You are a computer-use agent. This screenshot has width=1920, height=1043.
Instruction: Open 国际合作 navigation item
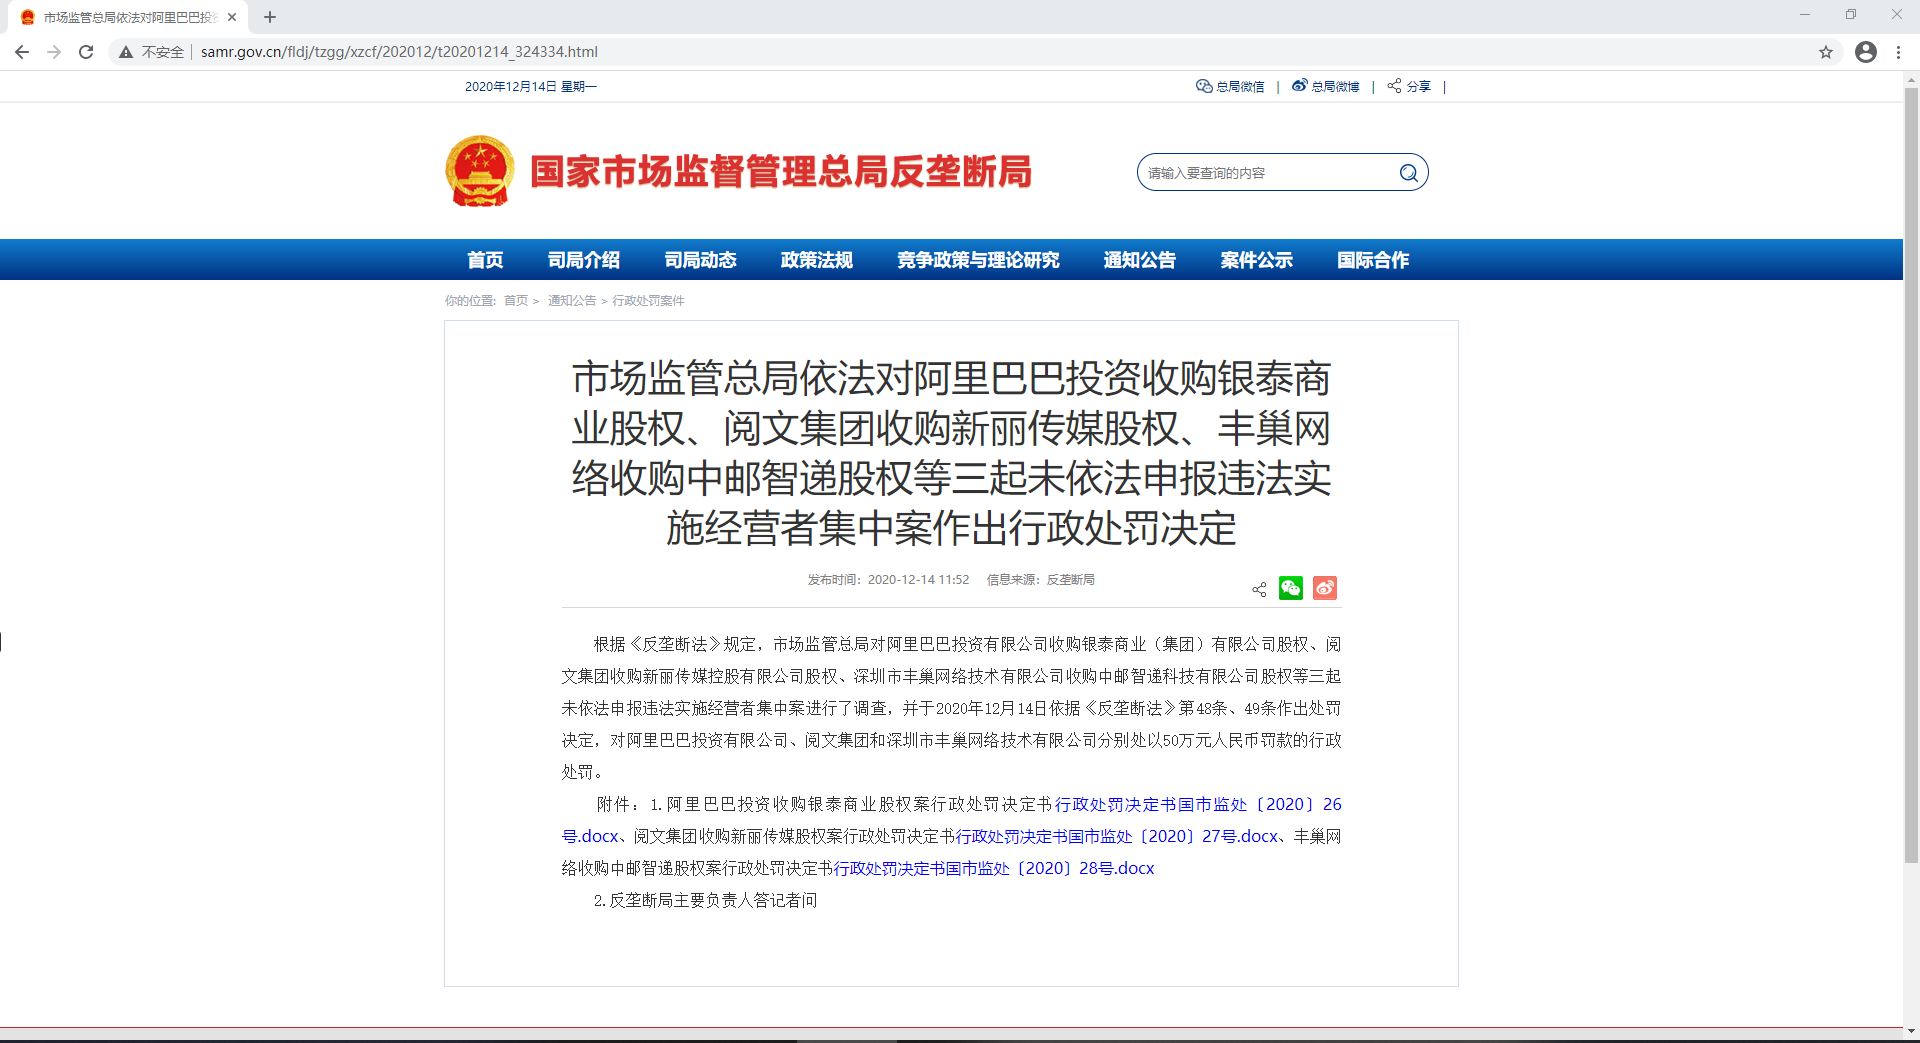click(x=1373, y=260)
